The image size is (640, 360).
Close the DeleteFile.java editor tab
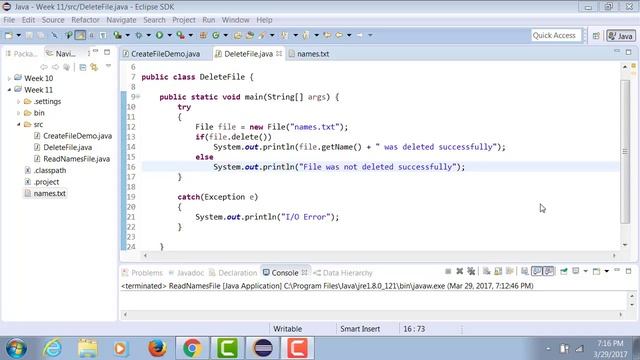279,53
